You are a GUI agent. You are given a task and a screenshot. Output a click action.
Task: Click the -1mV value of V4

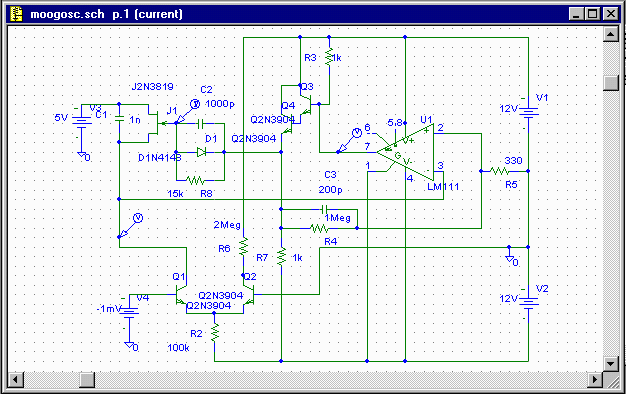109,309
